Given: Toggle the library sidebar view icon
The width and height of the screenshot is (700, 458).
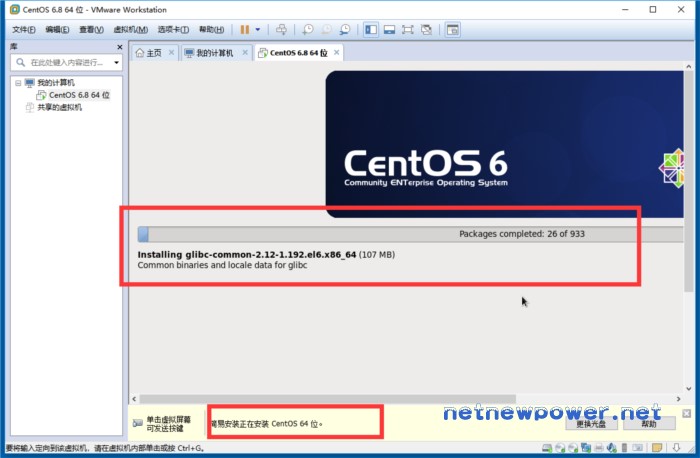Looking at the screenshot, I should click(x=371, y=29).
